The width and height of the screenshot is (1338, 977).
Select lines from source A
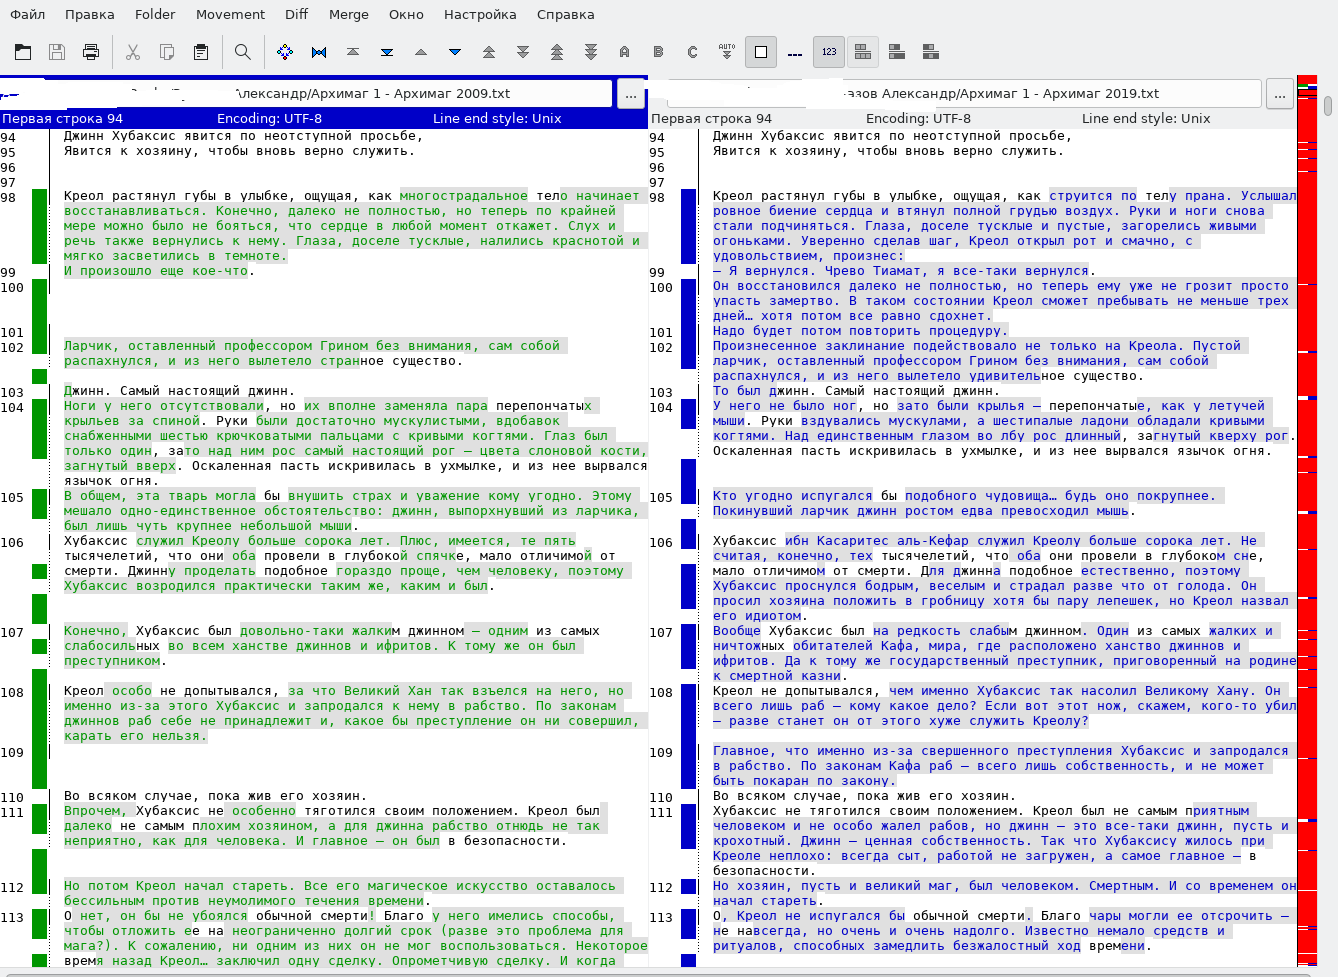tap(625, 52)
